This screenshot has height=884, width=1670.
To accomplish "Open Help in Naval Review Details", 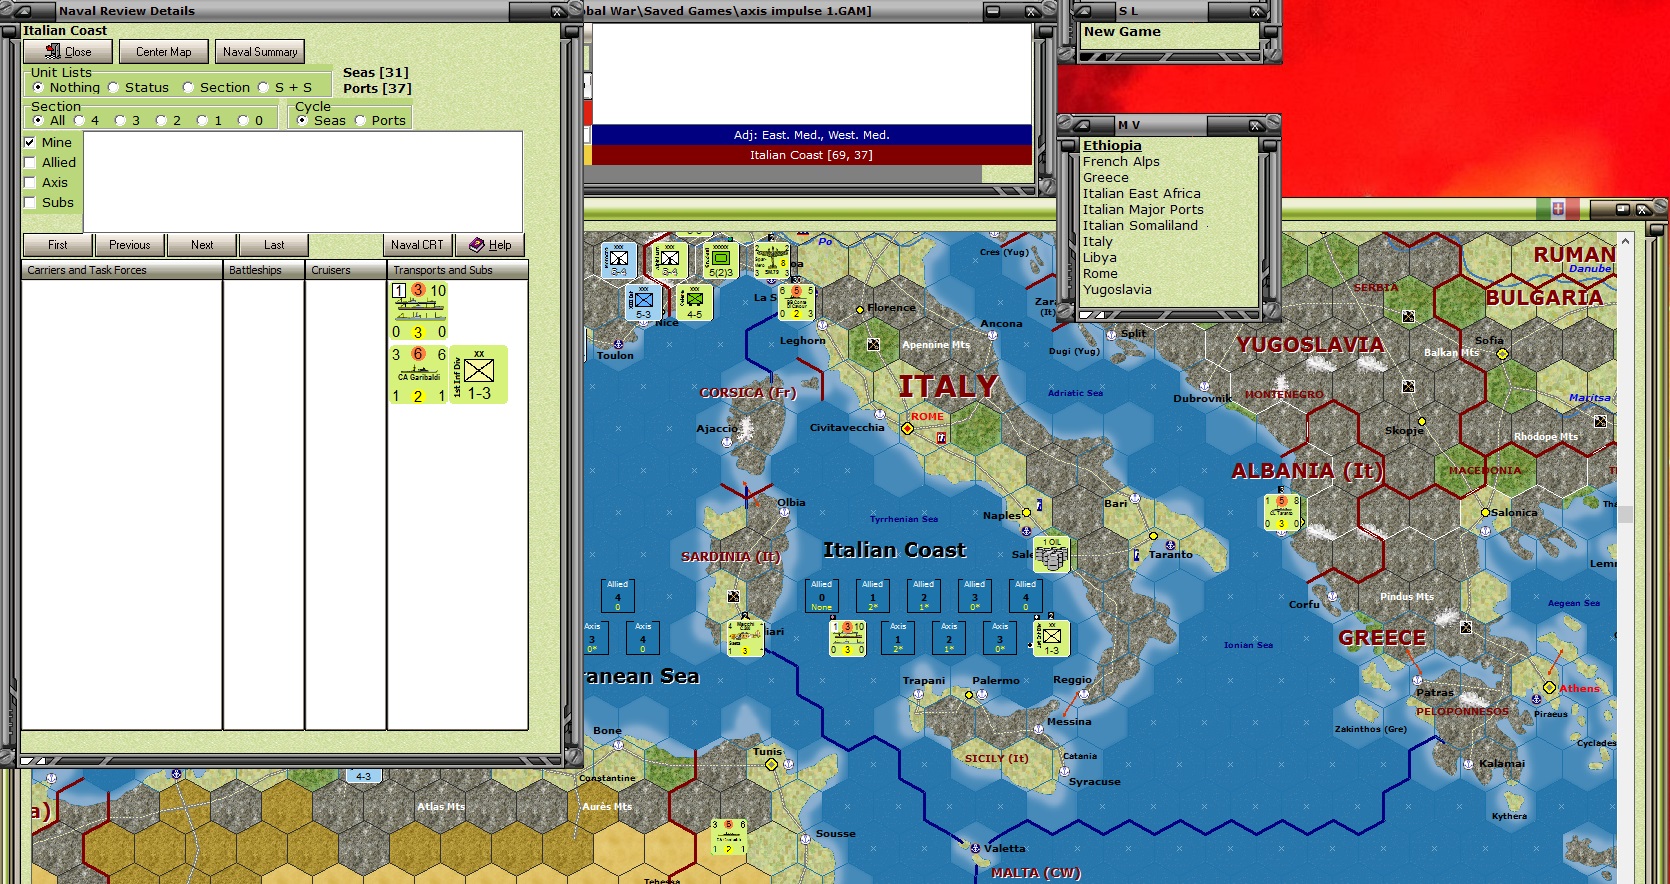I will coord(490,245).
